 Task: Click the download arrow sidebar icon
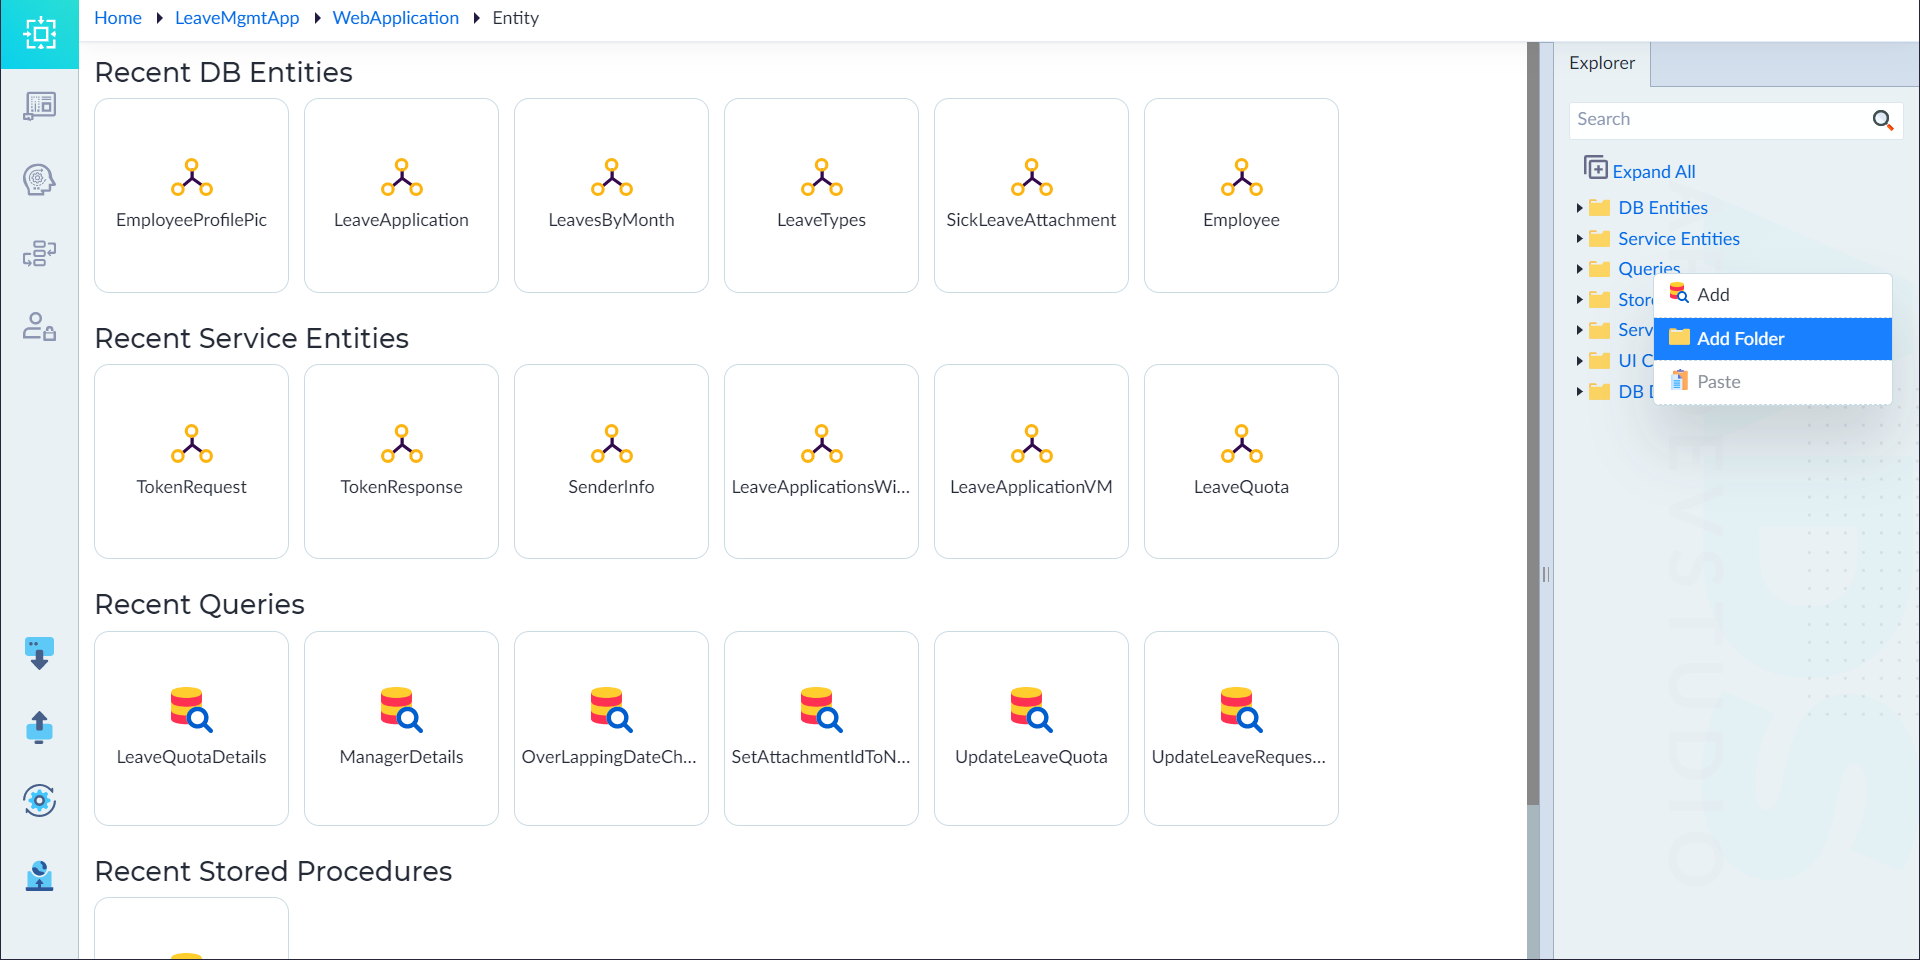coord(39,654)
